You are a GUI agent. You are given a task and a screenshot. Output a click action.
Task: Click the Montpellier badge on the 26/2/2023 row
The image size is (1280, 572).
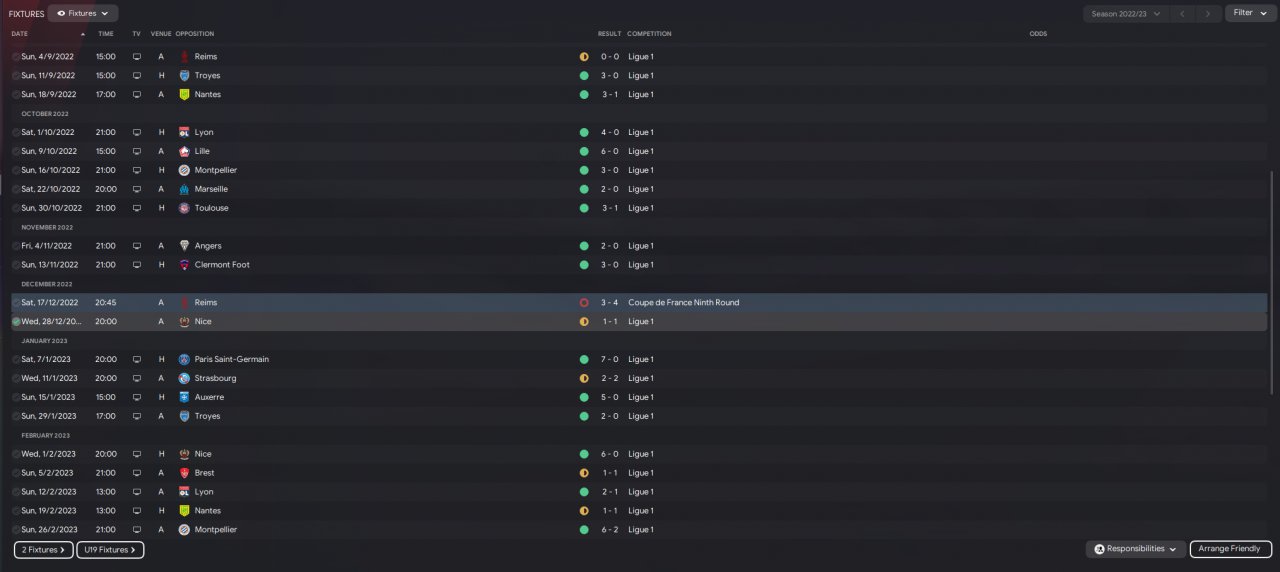click(x=184, y=530)
